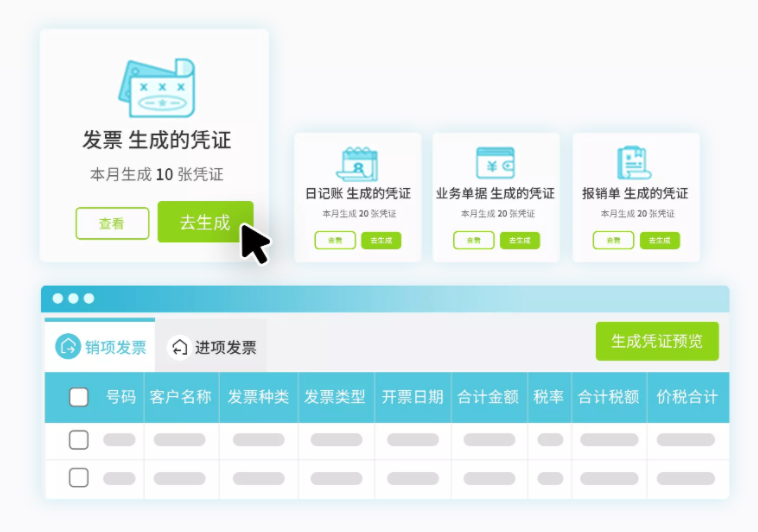
Task: Click the 价税合计 column header
Action: coord(687,397)
